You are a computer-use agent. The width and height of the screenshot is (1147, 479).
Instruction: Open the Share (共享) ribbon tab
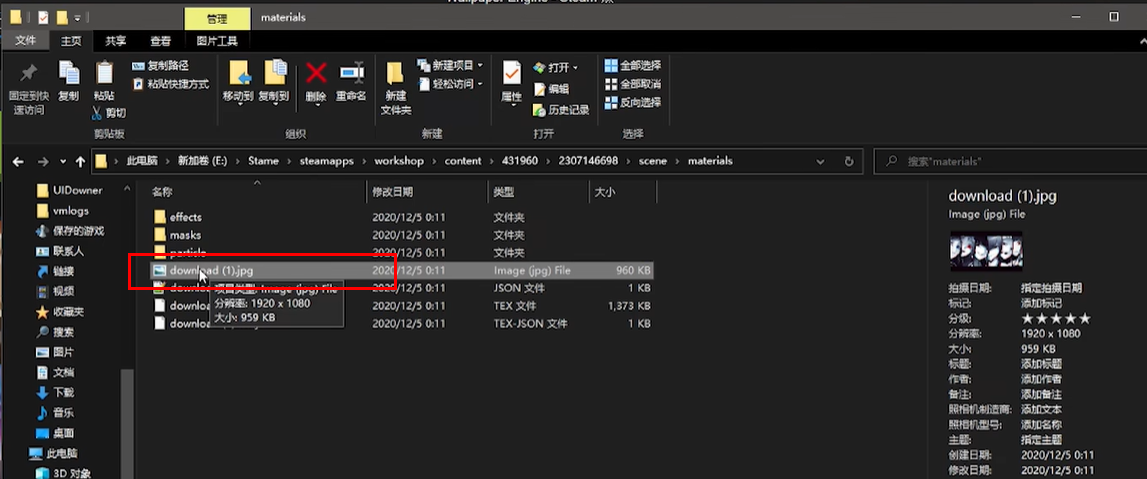pos(116,41)
